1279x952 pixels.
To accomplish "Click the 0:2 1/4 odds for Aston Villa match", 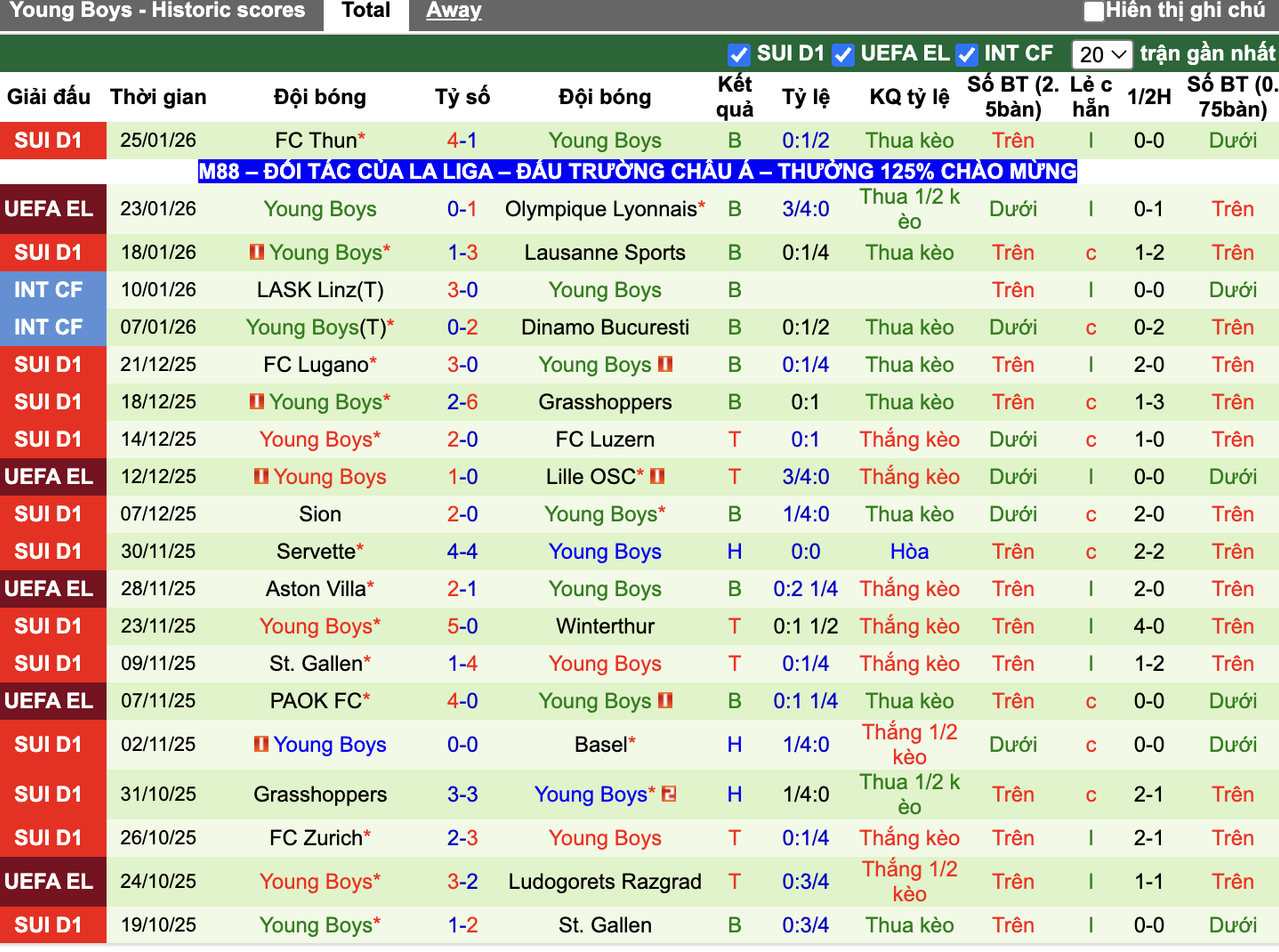I will [x=806, y=589].
